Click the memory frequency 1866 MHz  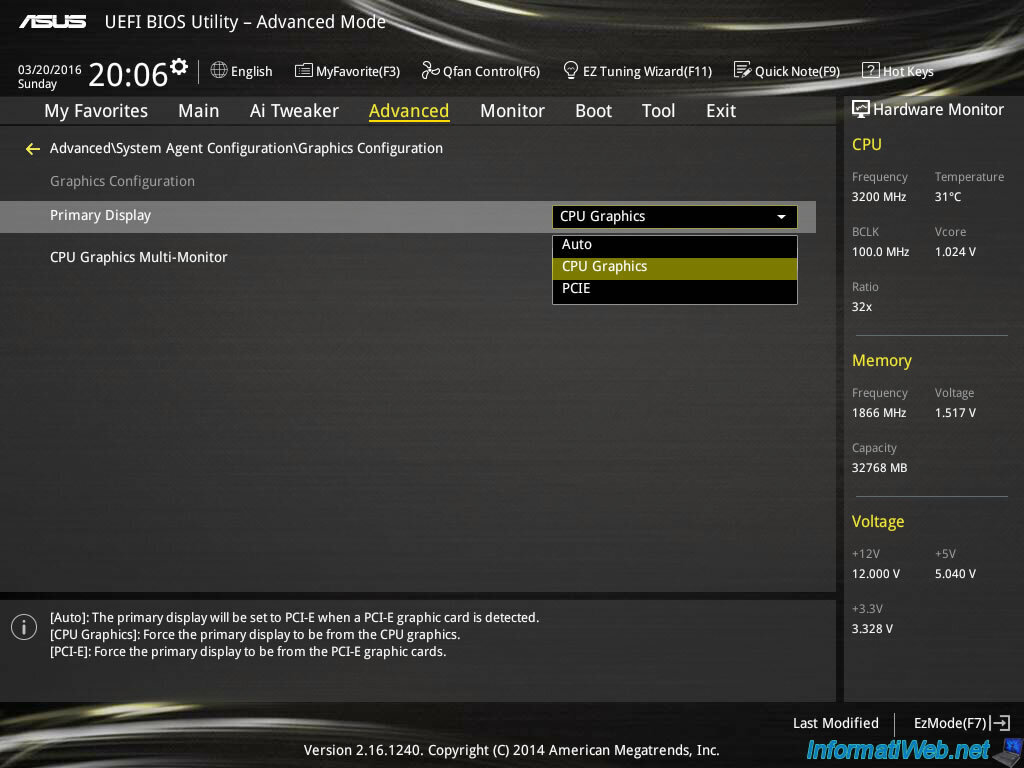(878, 413)
